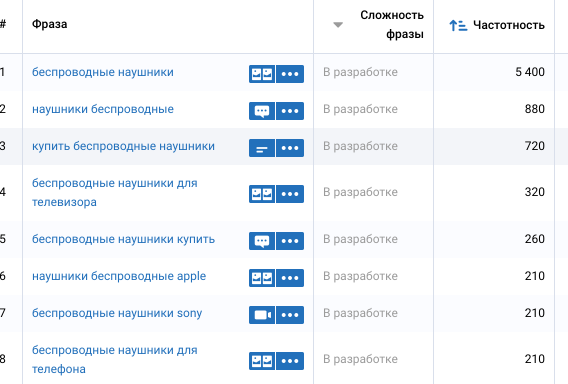Select frequency value 320

[x=535, y=192]
